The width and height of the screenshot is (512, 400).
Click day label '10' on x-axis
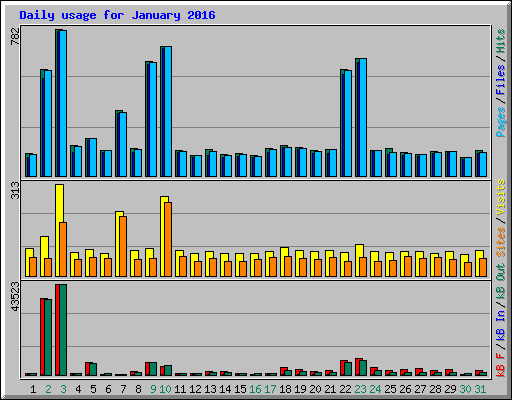[x=165, y=389]
